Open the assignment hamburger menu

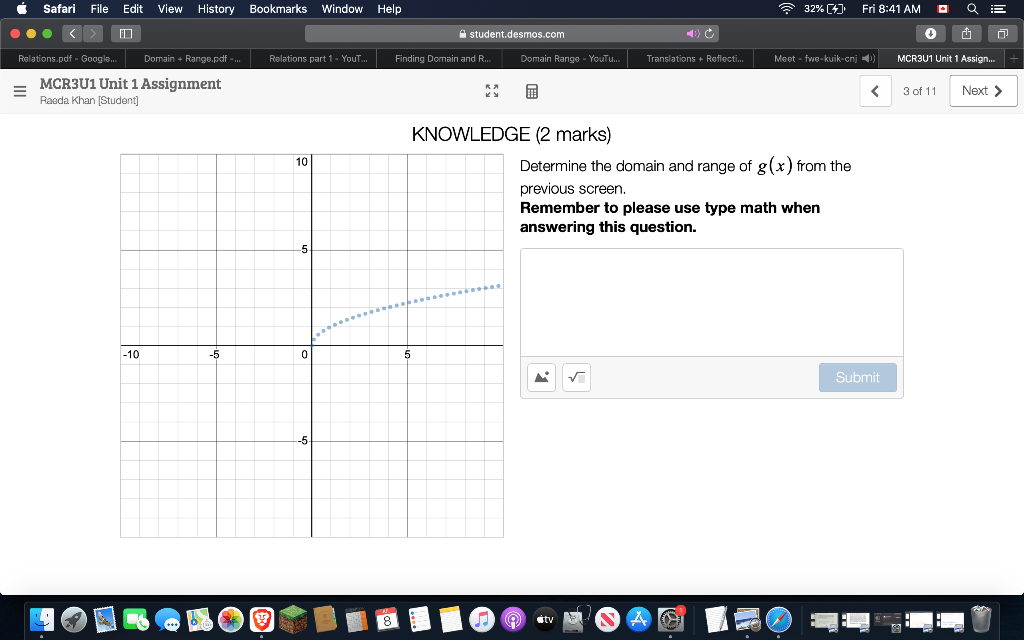tap(20, 90)
